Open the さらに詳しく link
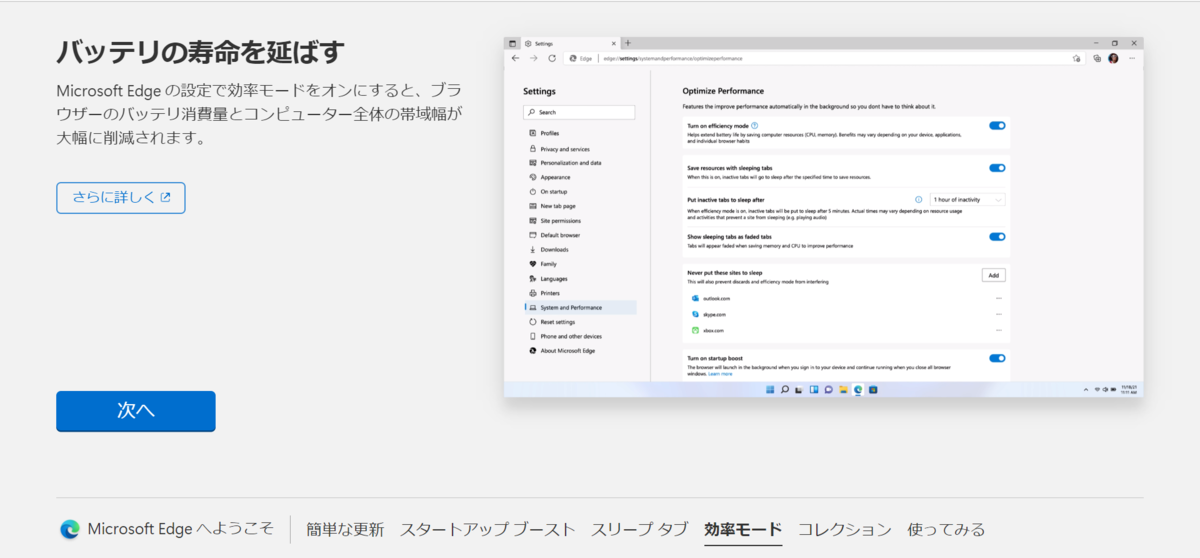 pyautogui.click(x=121, y=197)
